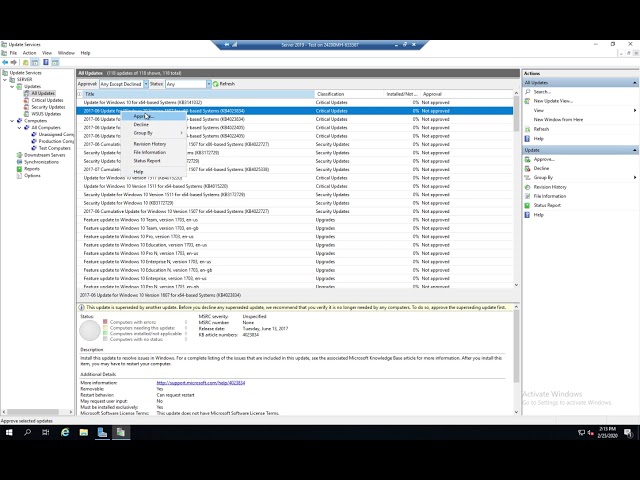Screen dimensions: 640x480
Task: Open the support.microsoft.com help link
Action: point(201,383)
